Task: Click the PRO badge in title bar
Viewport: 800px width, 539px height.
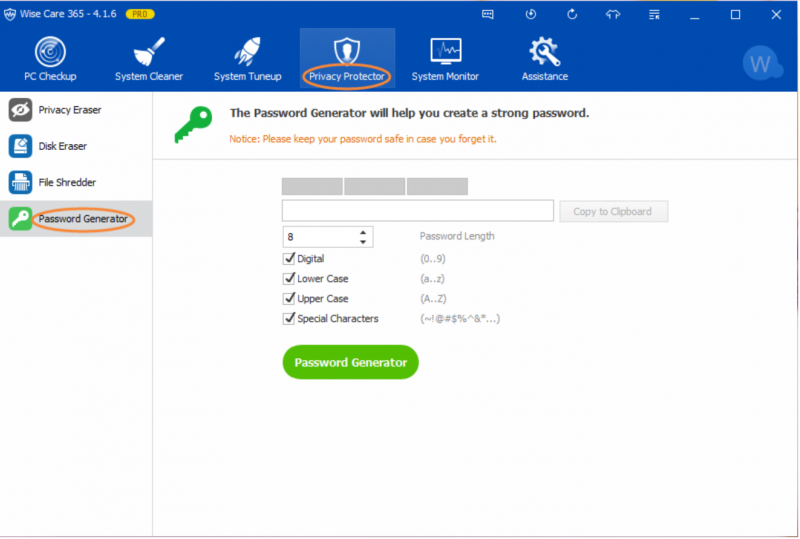Action: [x=140, y=14]
